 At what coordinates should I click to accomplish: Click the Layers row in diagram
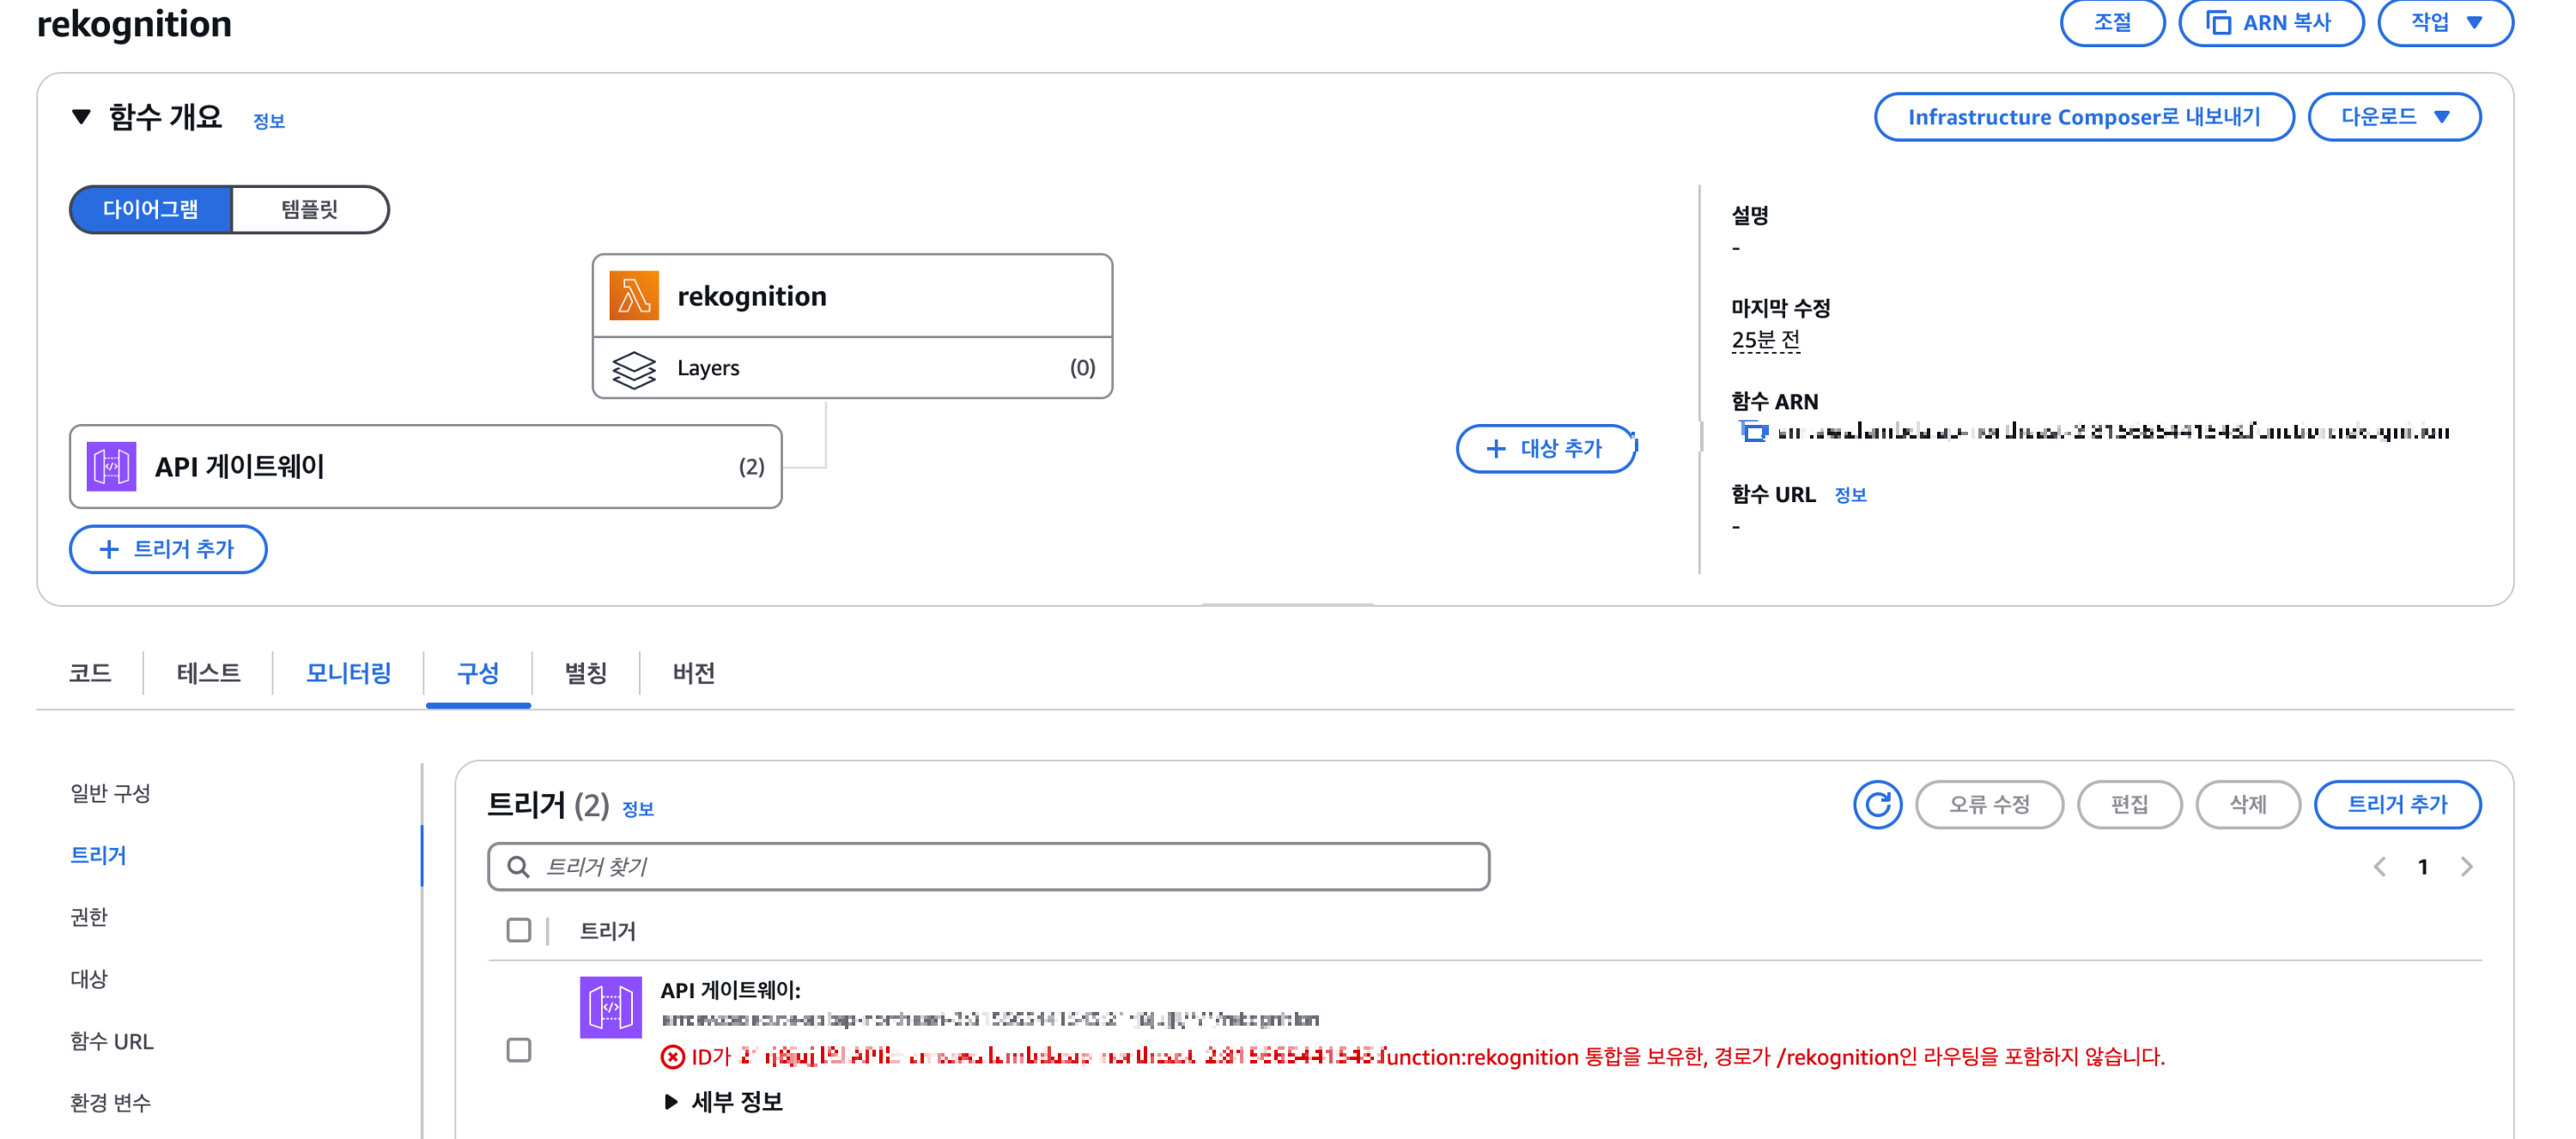pyautogui.click(x=852, y=368)
